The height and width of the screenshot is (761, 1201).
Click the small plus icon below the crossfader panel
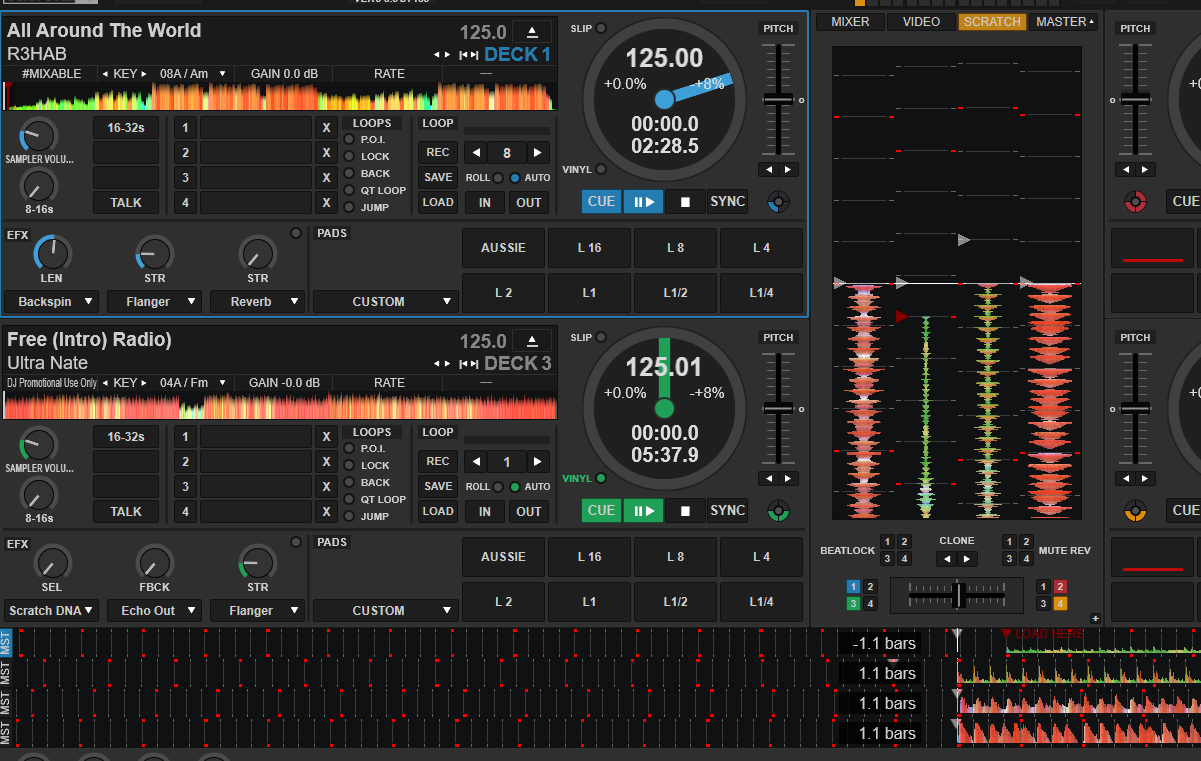(1095, 618)
